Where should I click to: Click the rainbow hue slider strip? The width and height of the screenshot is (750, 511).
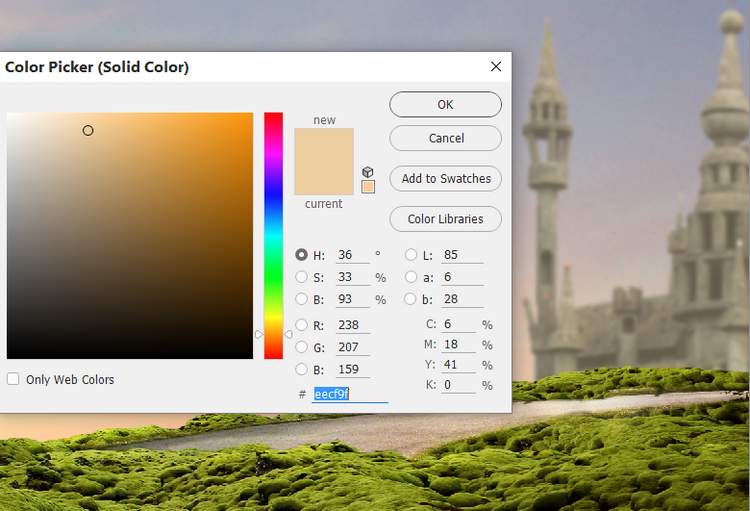273,235
